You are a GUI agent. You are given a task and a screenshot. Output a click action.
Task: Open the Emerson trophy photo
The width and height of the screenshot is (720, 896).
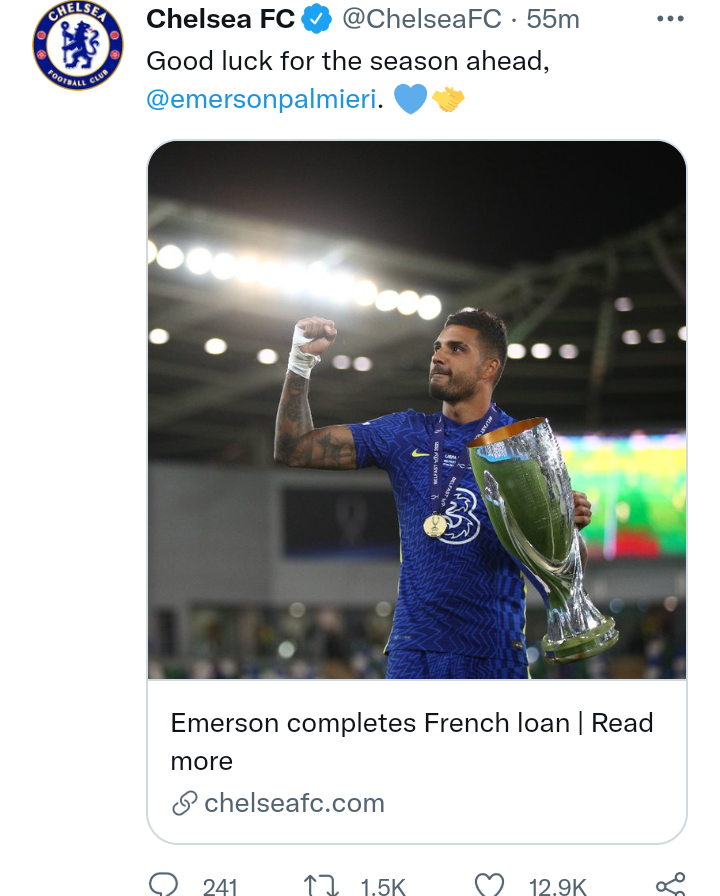[x=417, y=410]
